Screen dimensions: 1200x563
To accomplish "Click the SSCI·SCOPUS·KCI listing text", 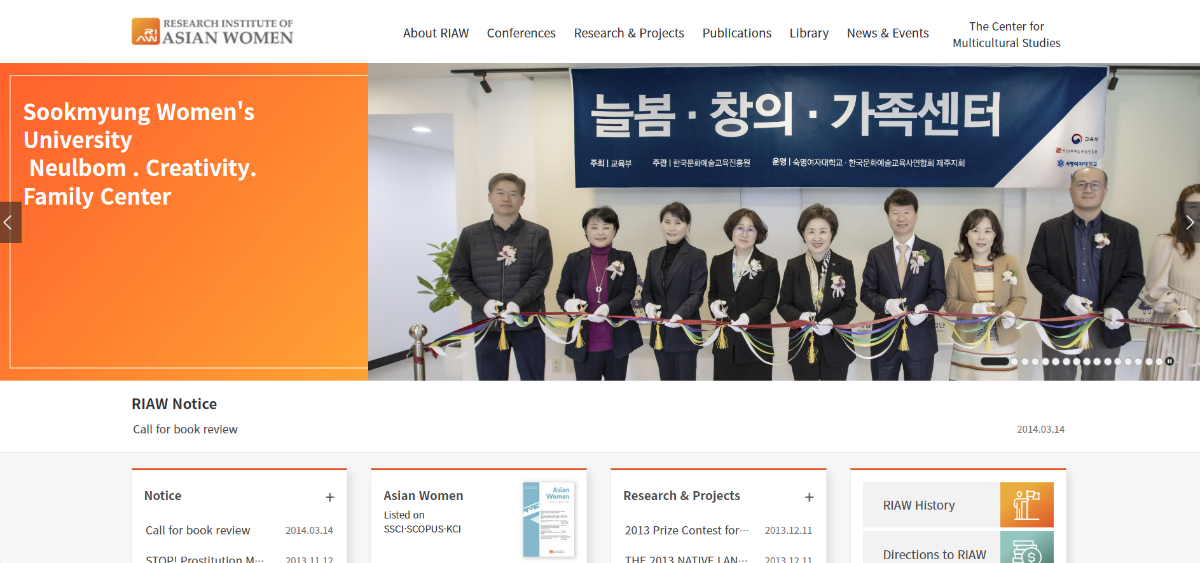I will tap(423, 529).
